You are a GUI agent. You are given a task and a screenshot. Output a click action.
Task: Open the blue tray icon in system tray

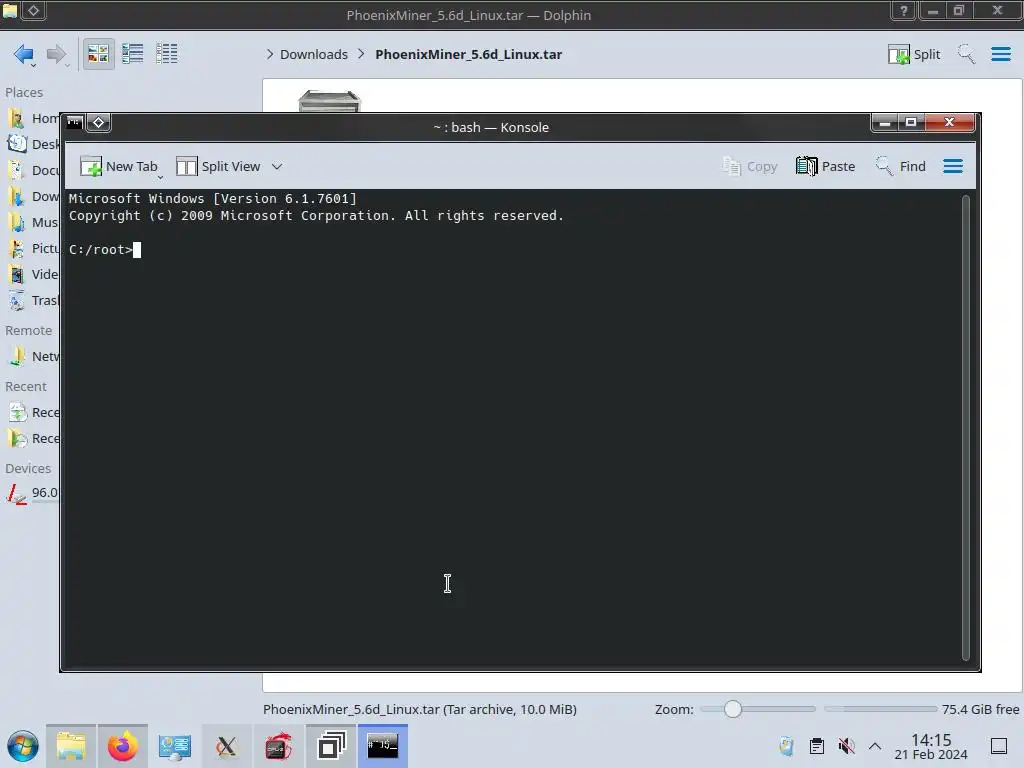[x=786, y=746]
